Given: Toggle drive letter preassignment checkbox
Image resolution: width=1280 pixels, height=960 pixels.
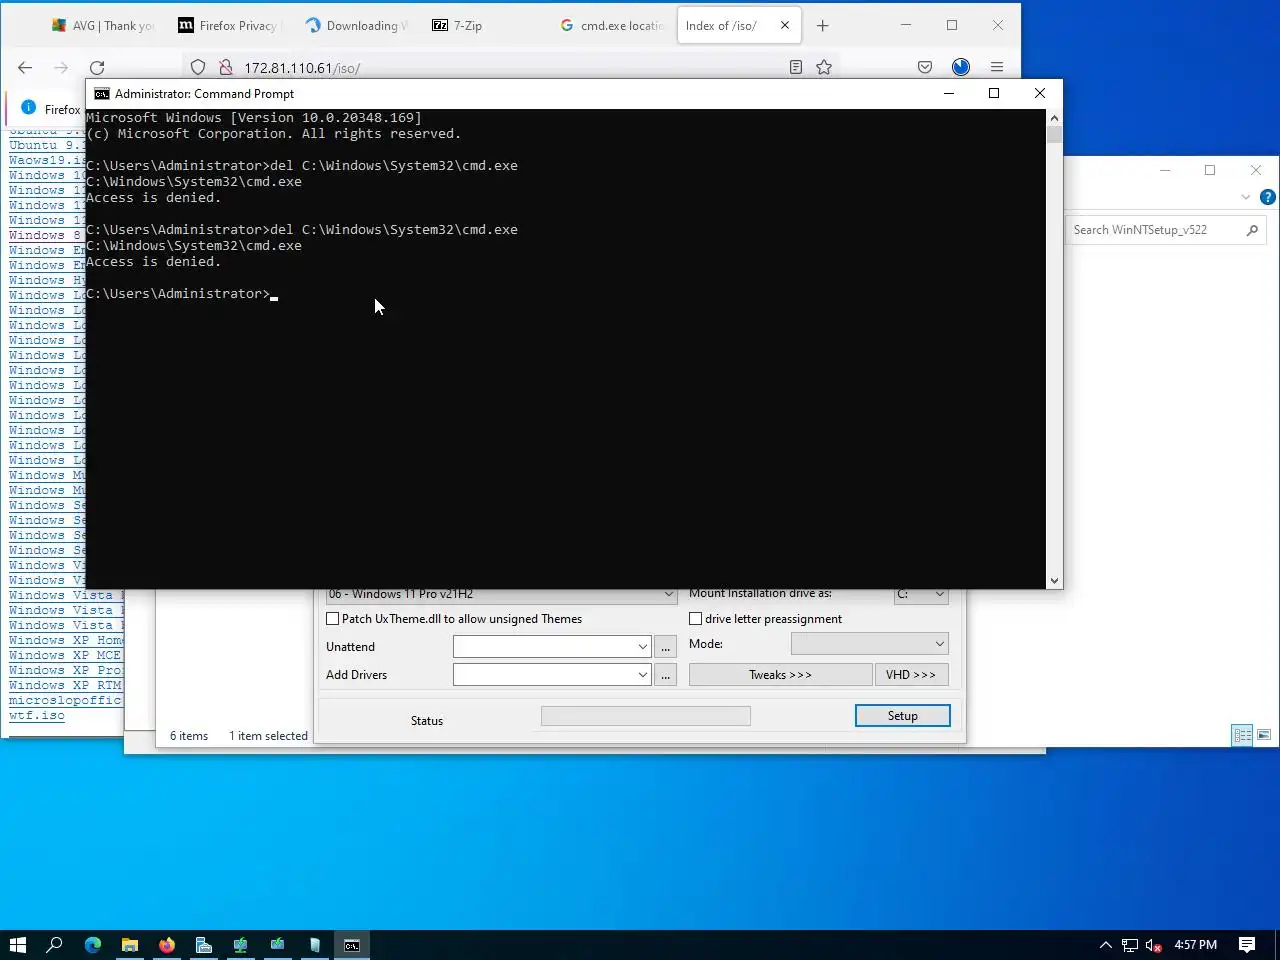Looking at the screenshot, I should click(696, 619).
